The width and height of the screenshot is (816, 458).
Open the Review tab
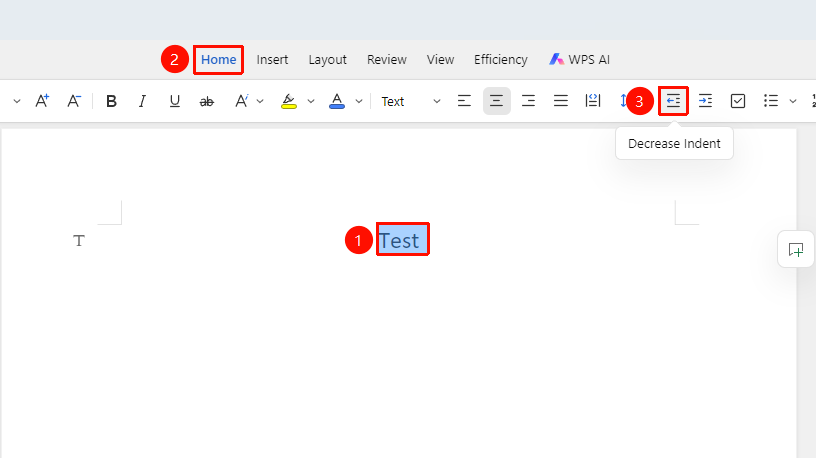coord(387,60)
